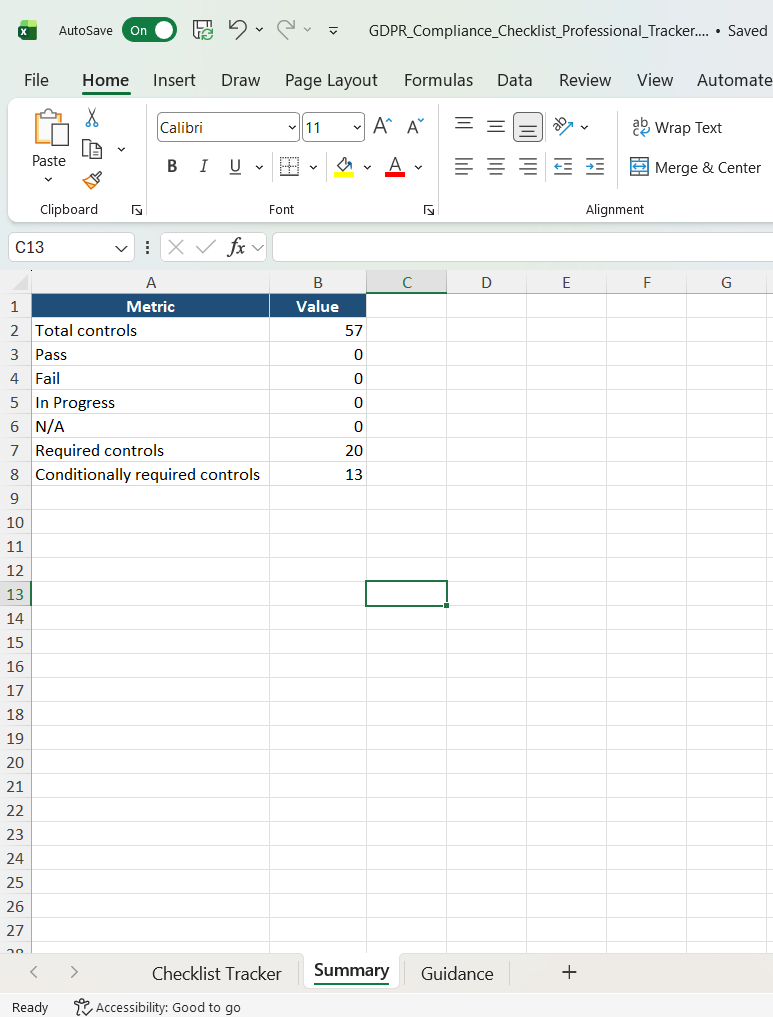Open the borders dropdown arrow

click(x=313, y=167)
